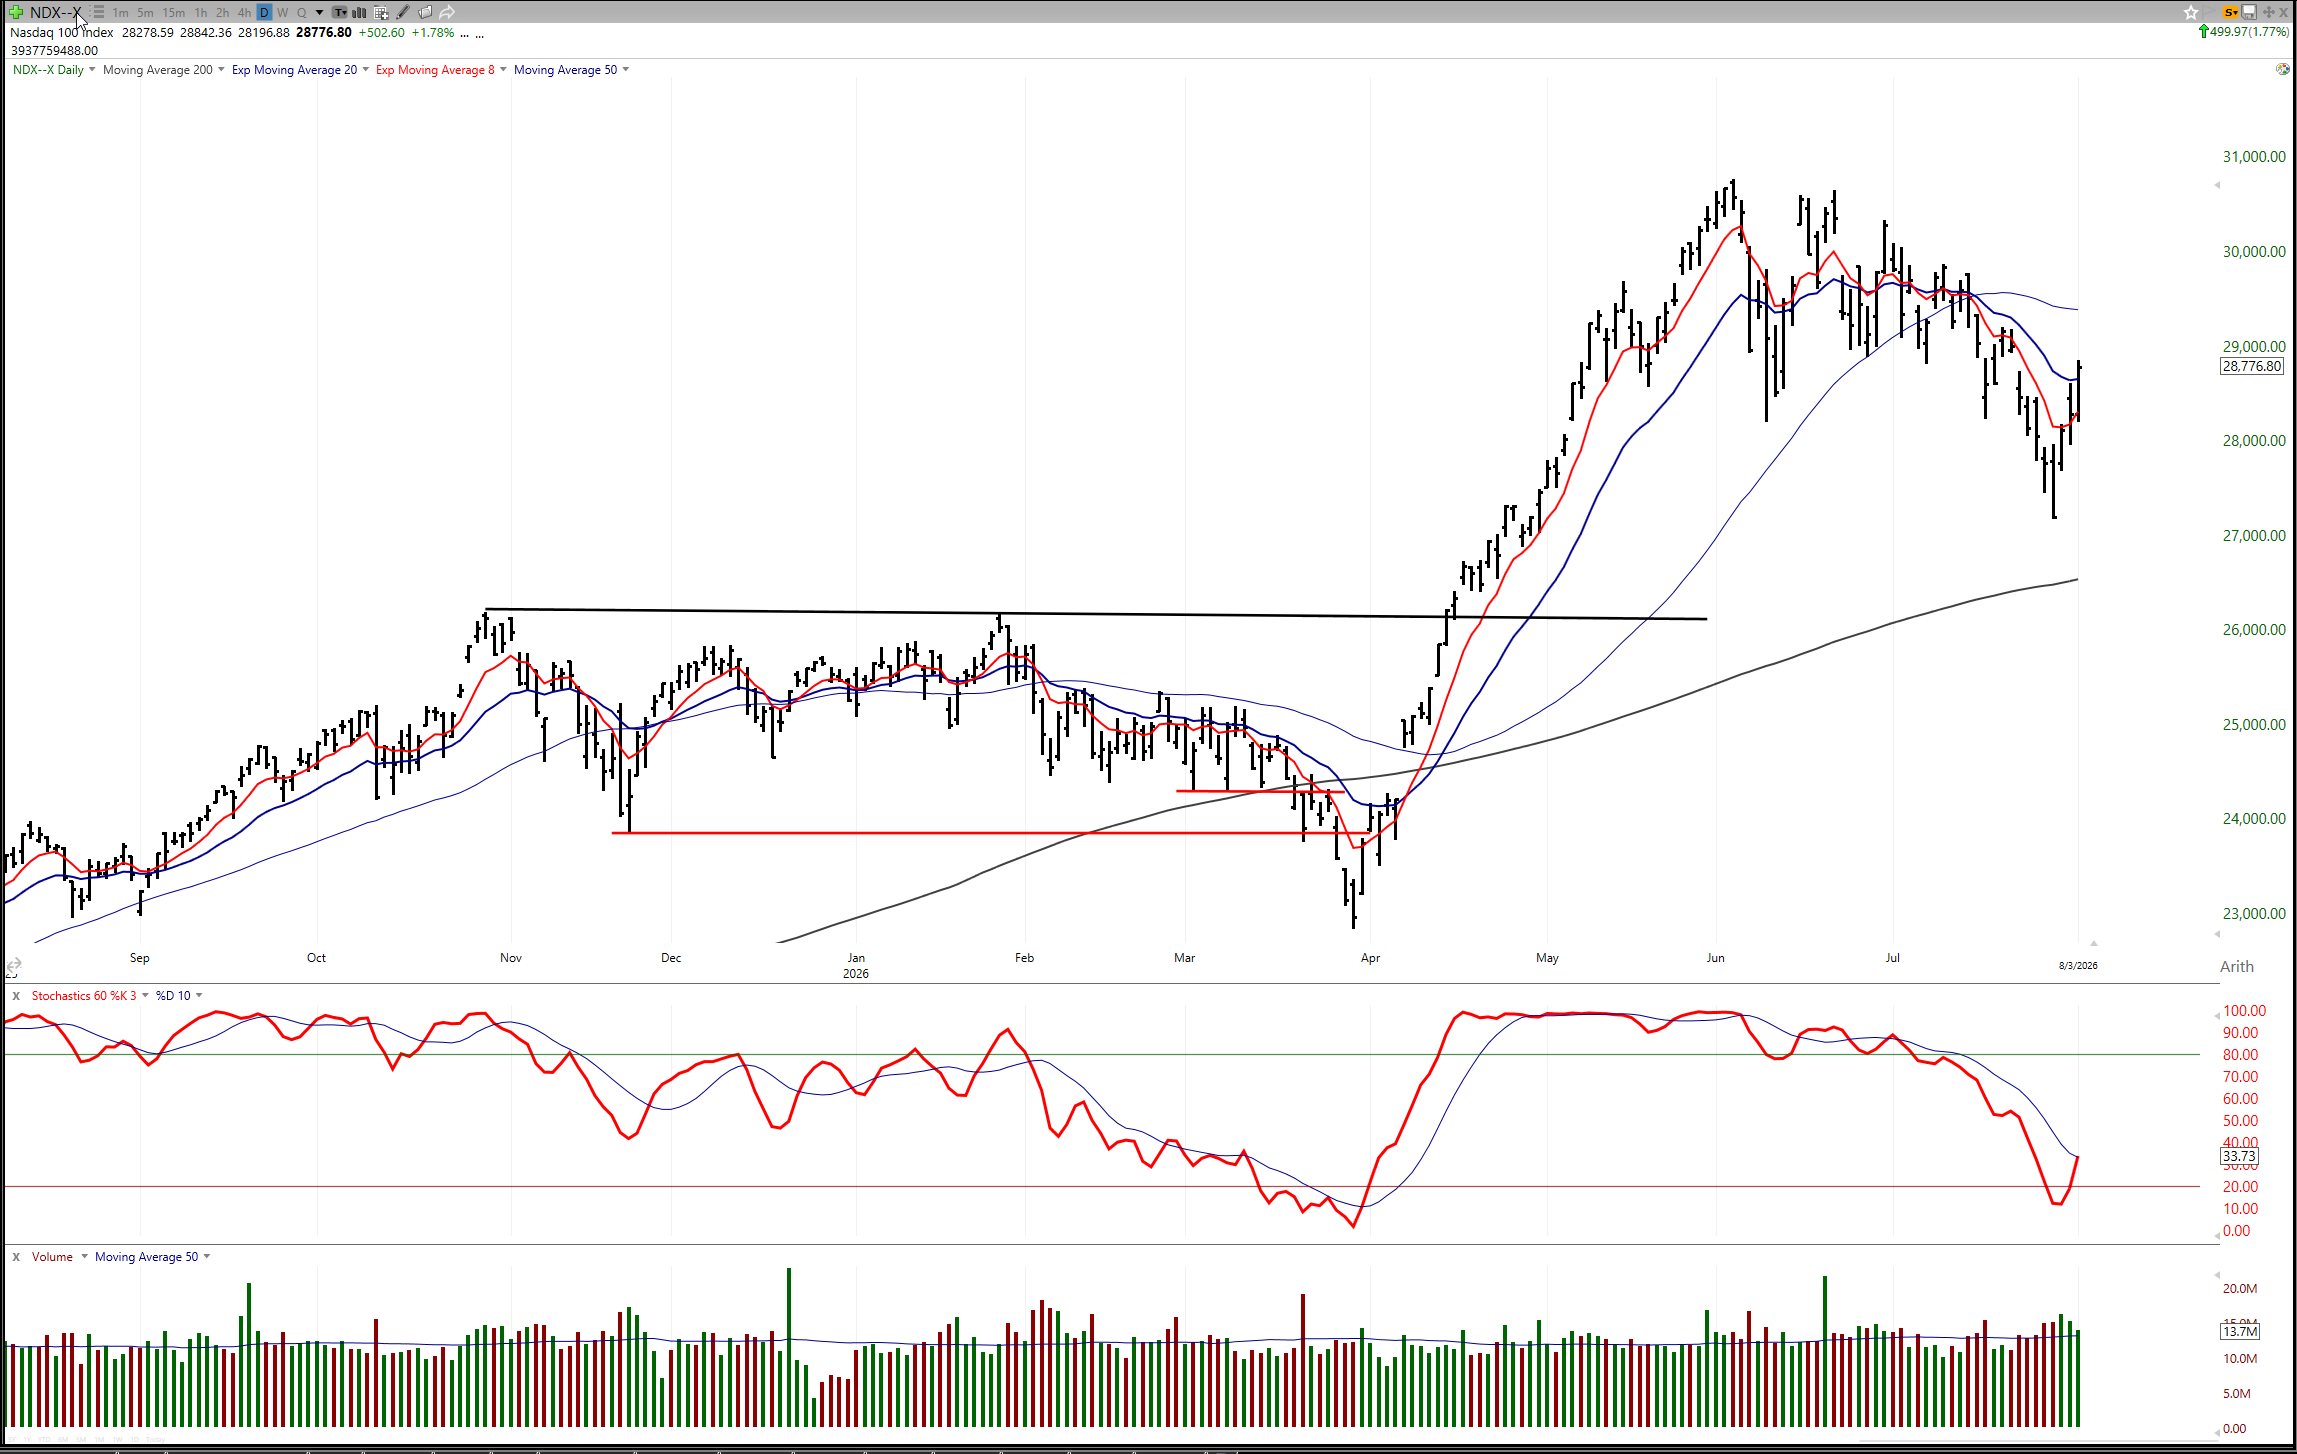Click the move window arrows icon

2268,12
